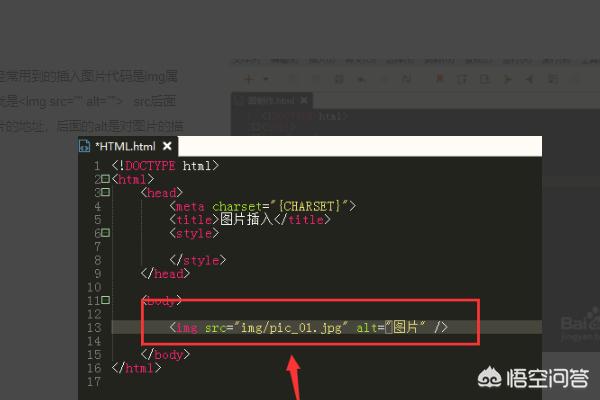Click the red icon in the background toolbar
This screenshot has width=600, height=400.
tap(439, 78)
